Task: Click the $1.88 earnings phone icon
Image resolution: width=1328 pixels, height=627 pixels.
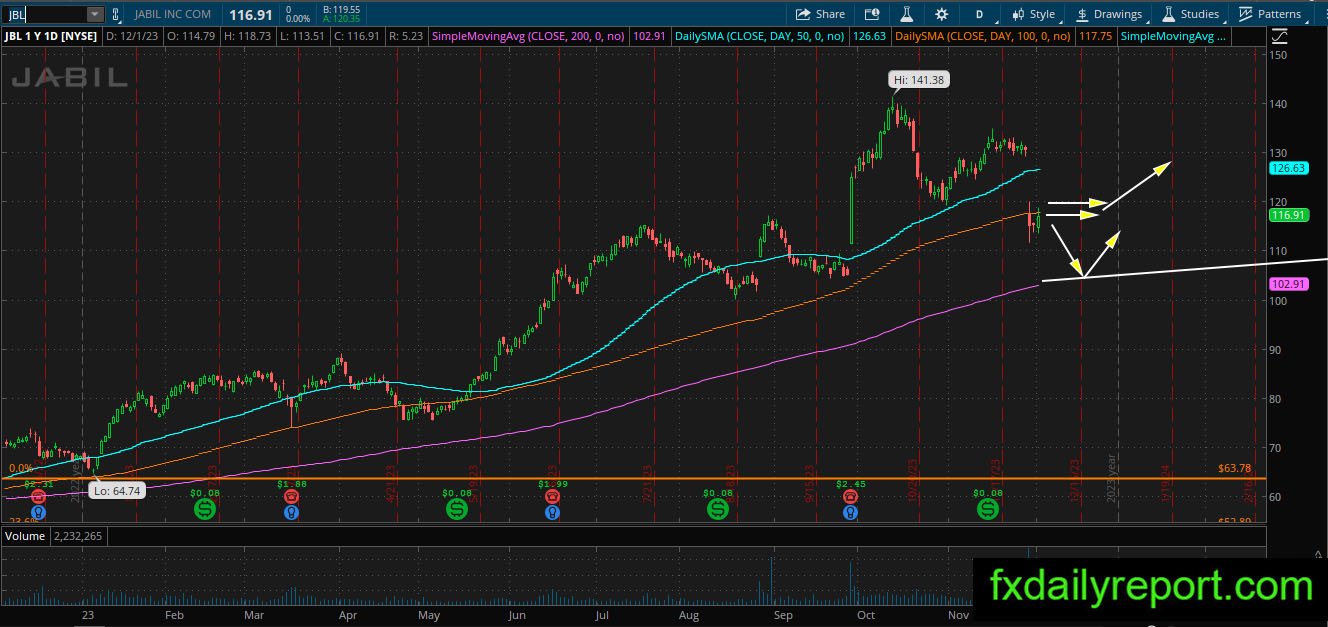Action: pos(291,496)
